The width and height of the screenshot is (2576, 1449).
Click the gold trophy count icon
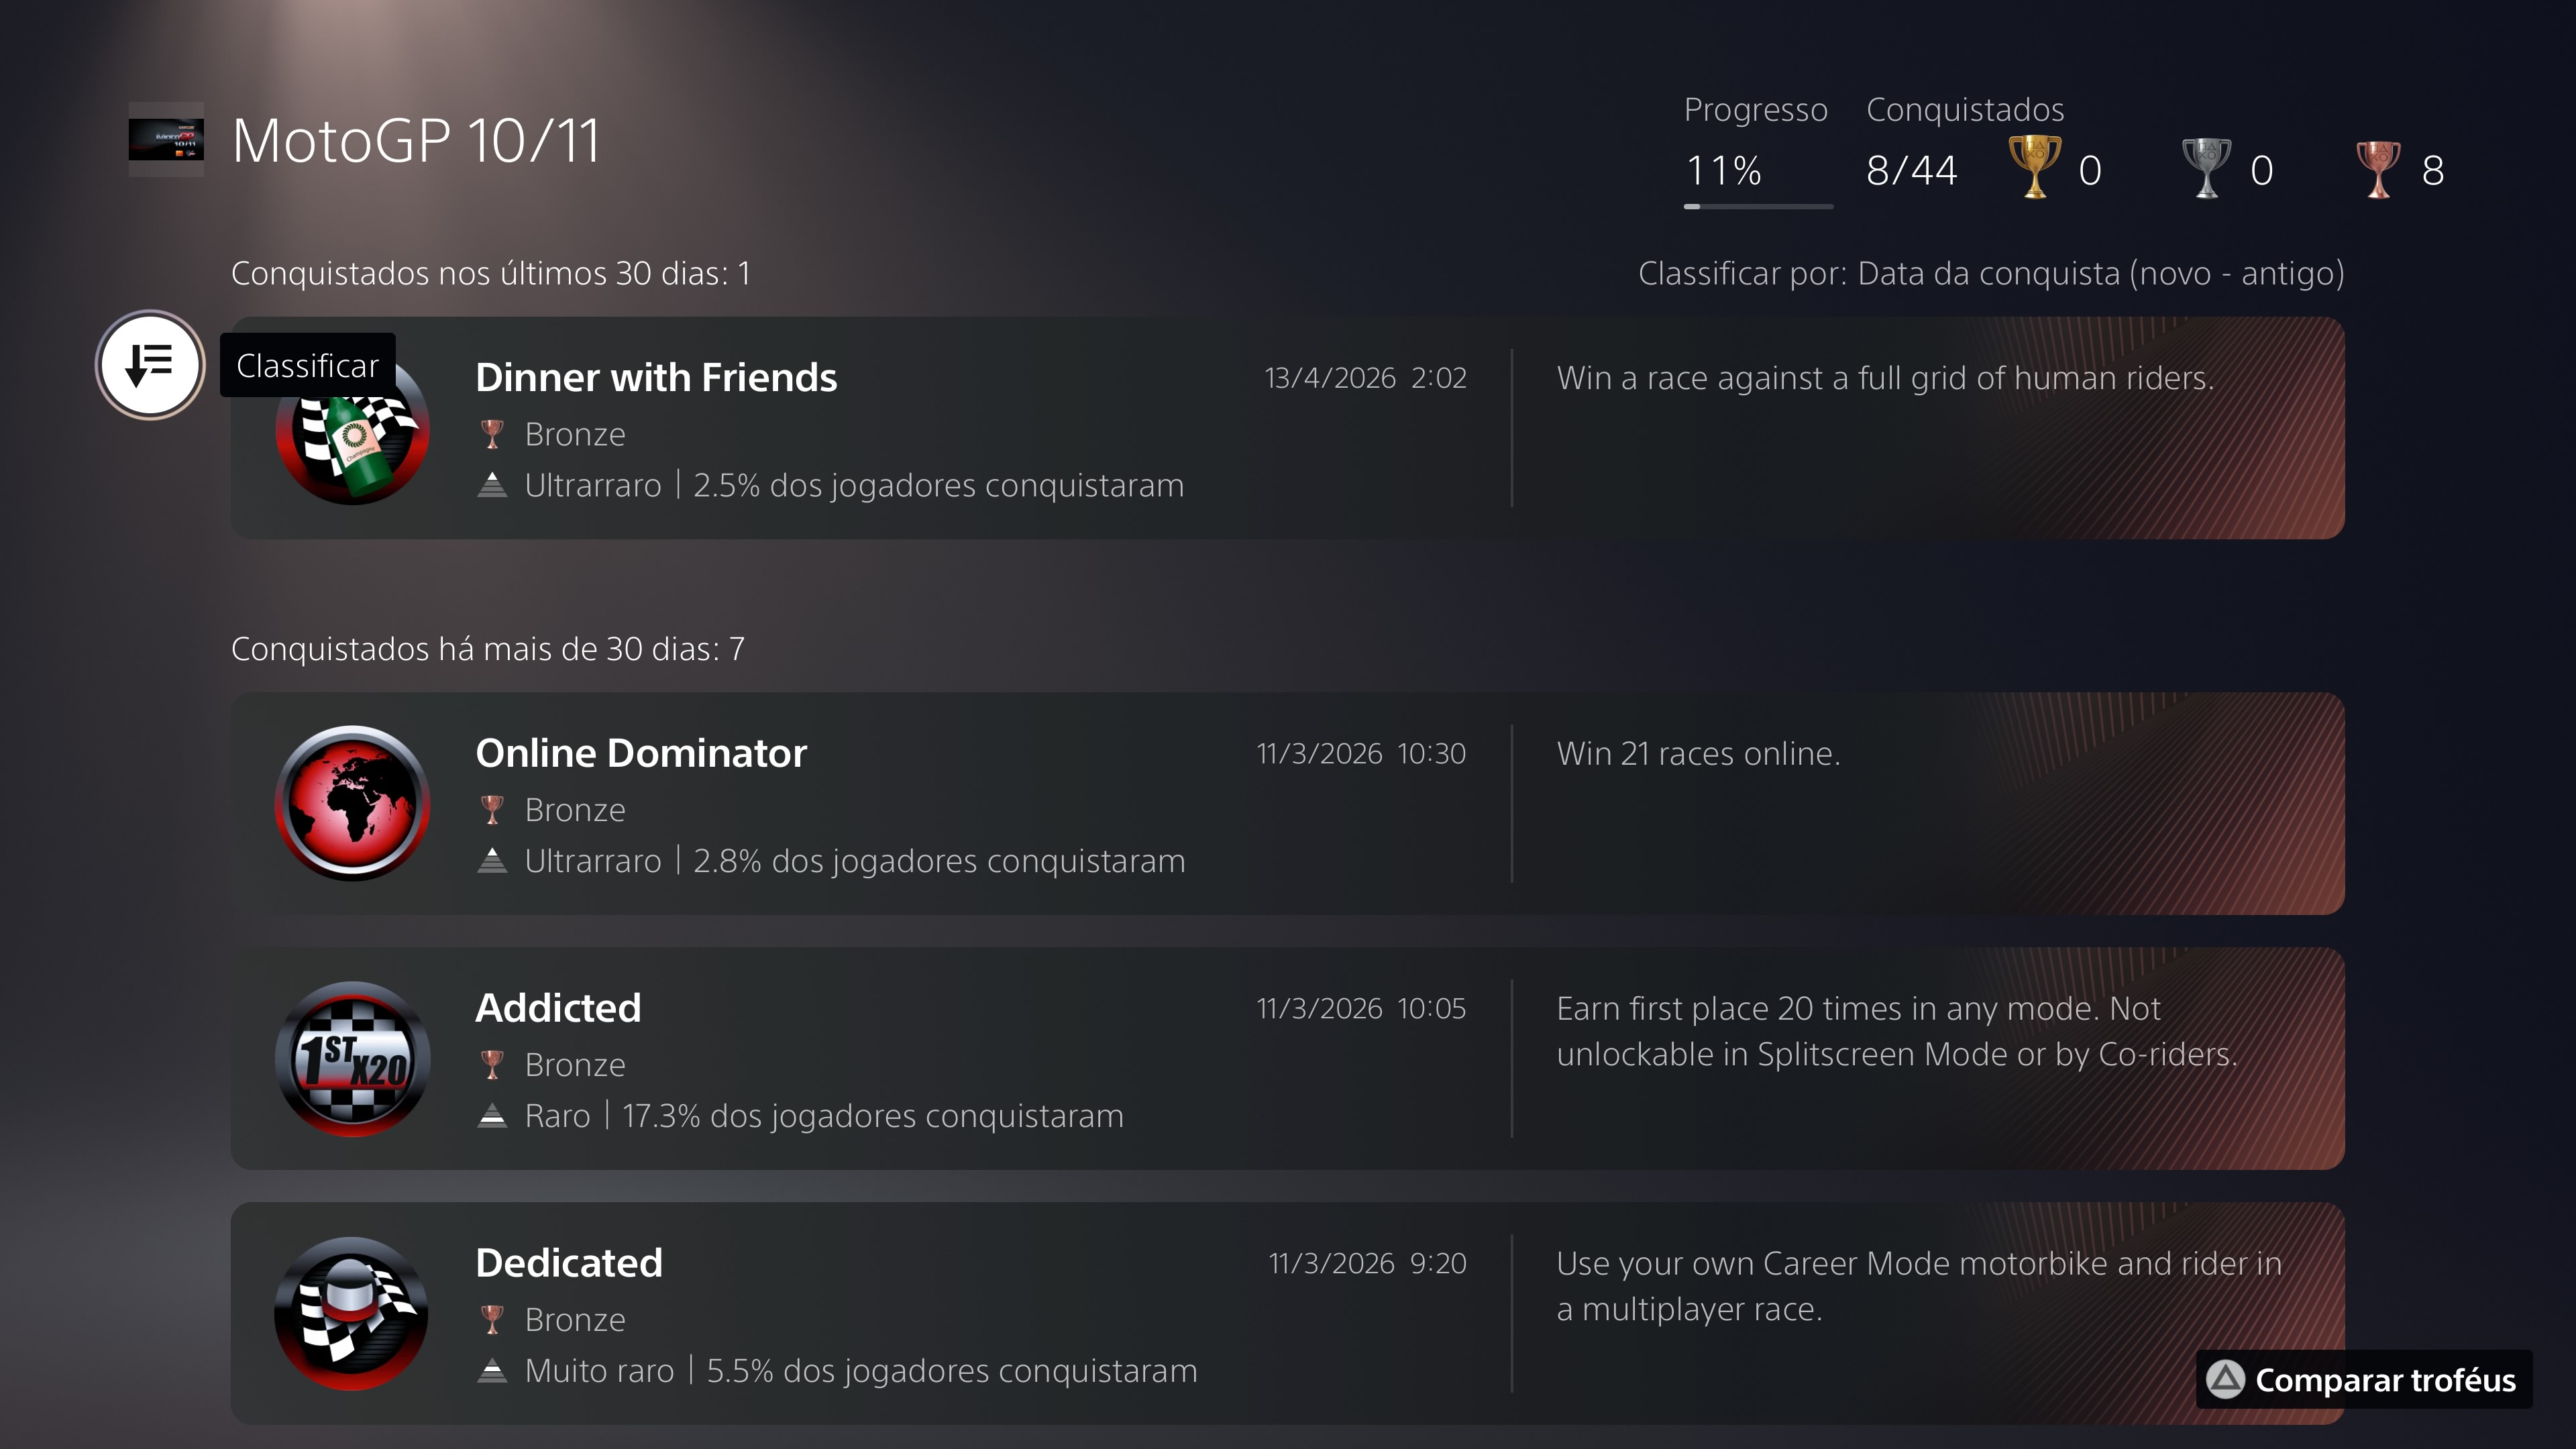[x=2035, y=168]
